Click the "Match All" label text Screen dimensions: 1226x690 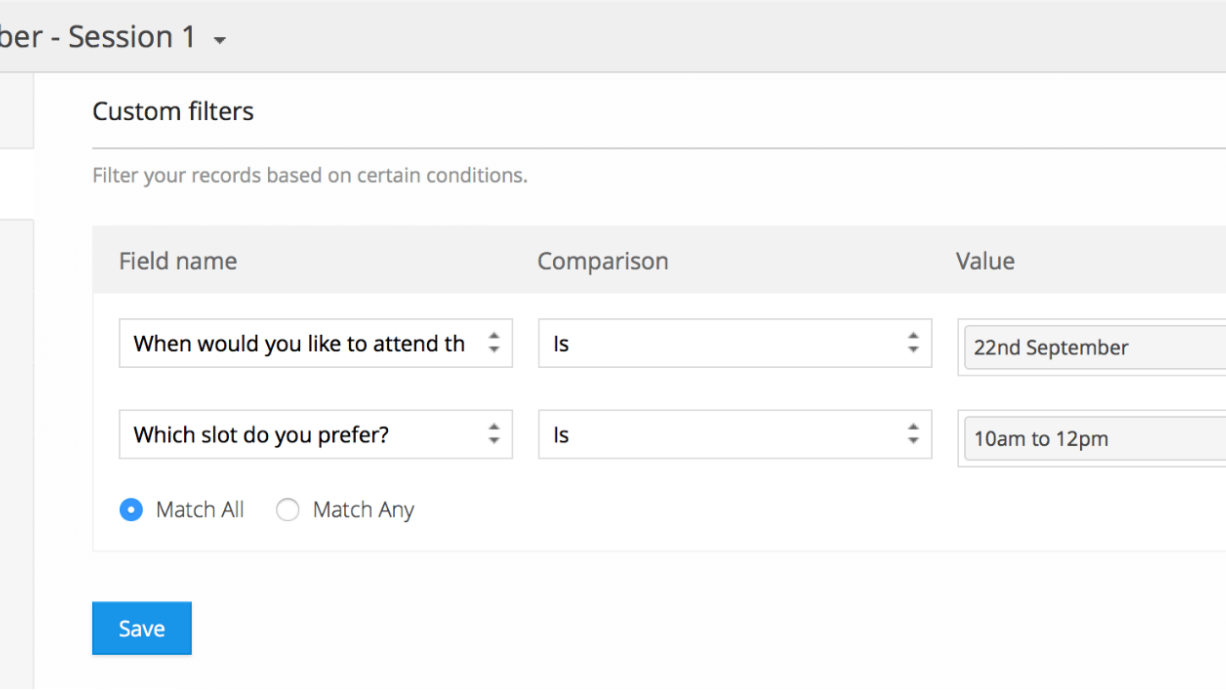(200, 510)
